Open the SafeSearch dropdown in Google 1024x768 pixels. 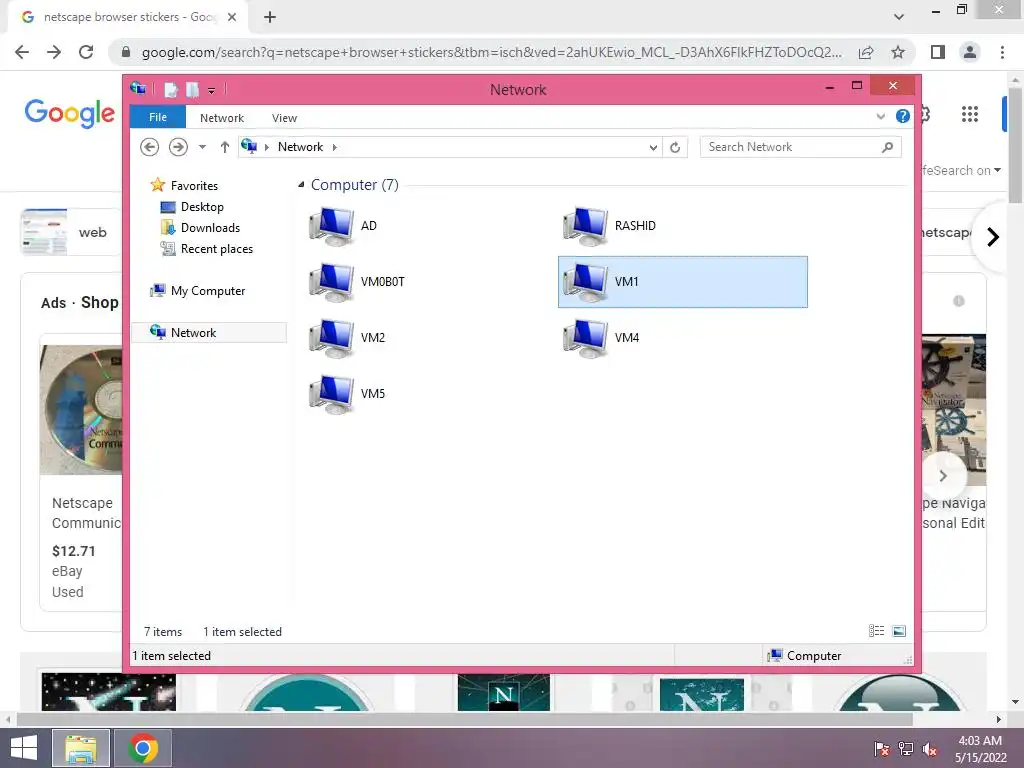961,170
